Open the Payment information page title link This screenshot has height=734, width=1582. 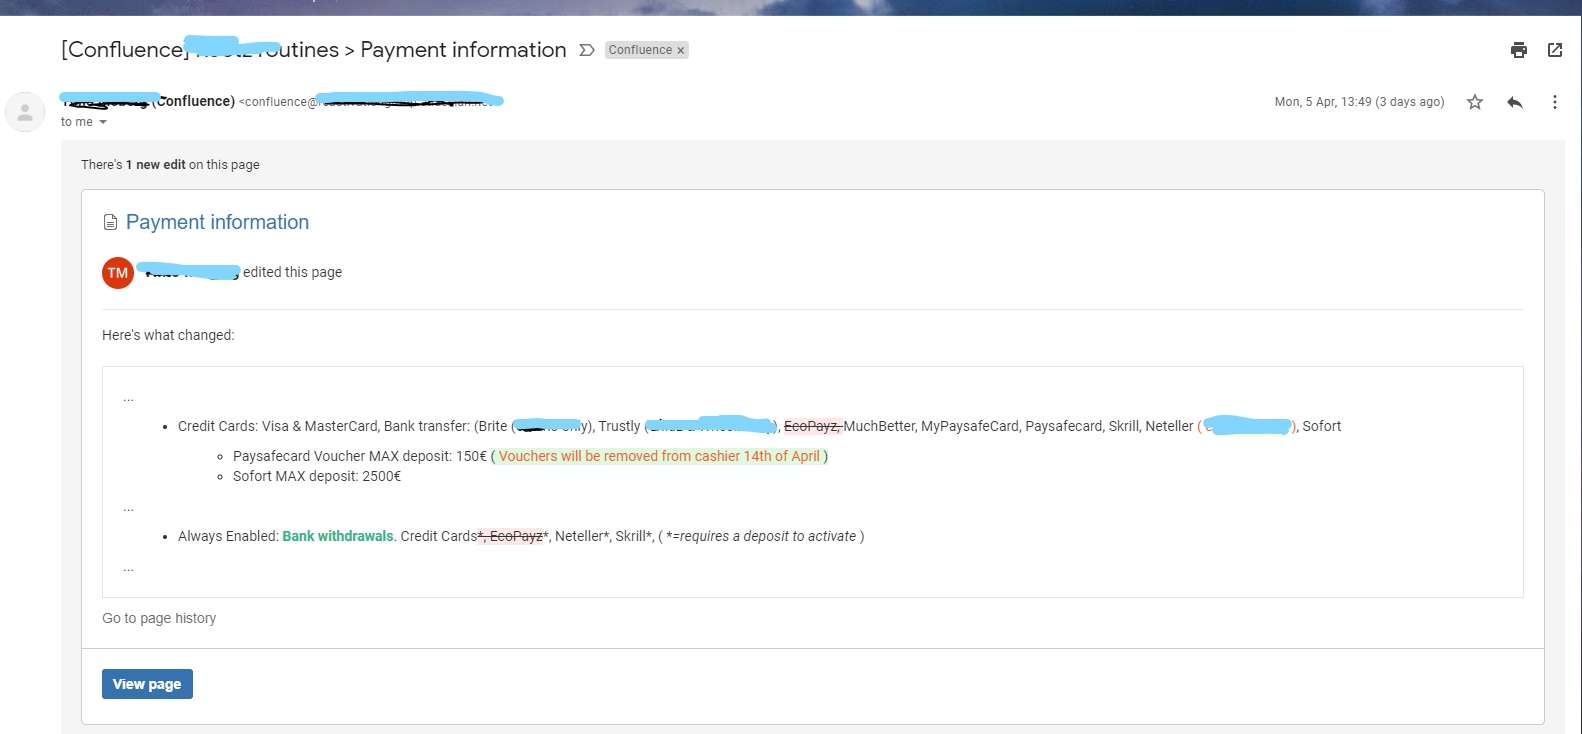coord(217,222)
